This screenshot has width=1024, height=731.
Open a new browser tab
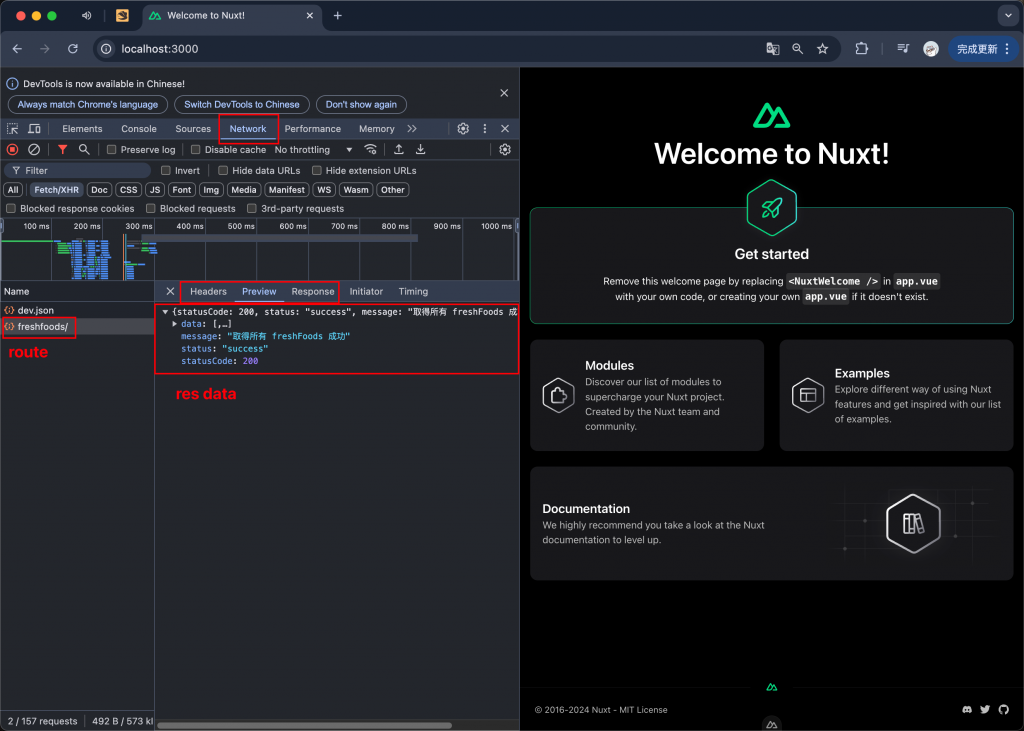pyautogui.click(x=338, y=16)
